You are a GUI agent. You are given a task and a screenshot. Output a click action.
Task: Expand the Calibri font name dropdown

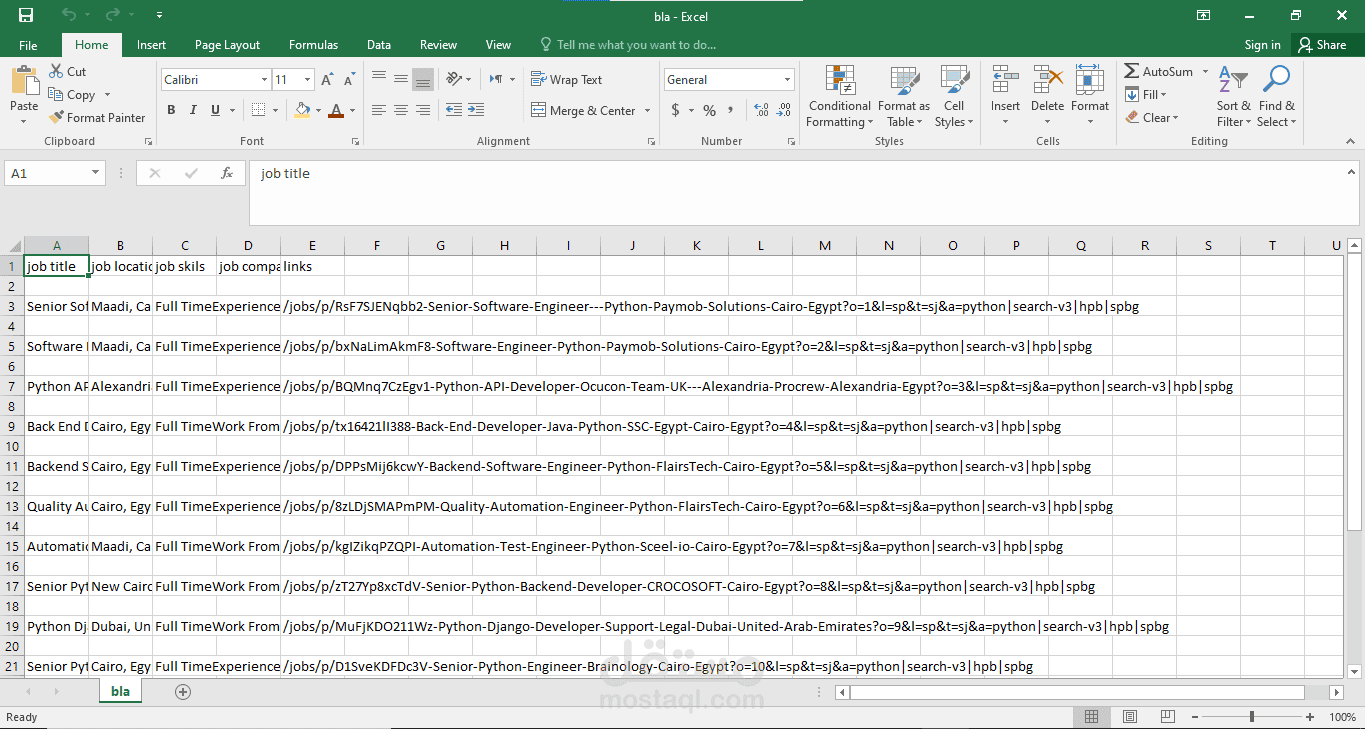click(264, 80)
